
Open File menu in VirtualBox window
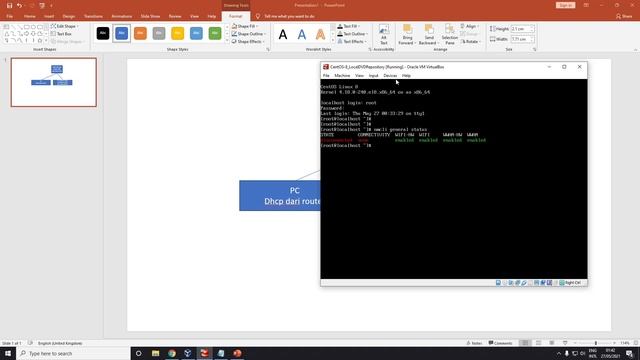pos(326,76)
